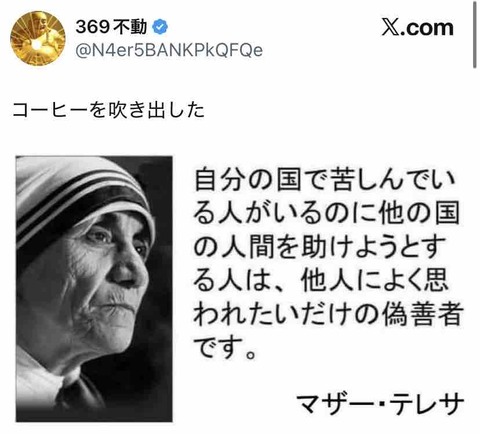Viewport: 480px width, 434px height.
Task: Click the X logo glyph in X.com
Action: (x=389, y=28)
